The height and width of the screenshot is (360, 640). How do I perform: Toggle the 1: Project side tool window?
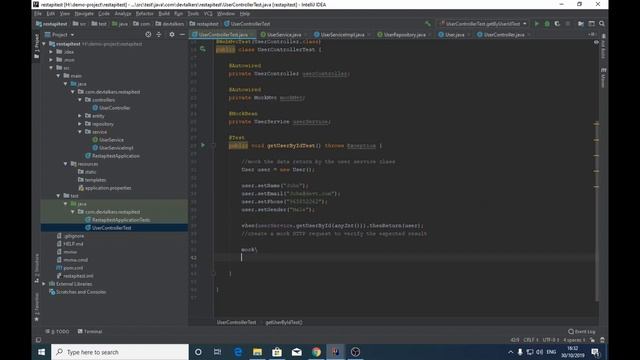[37, 46]
